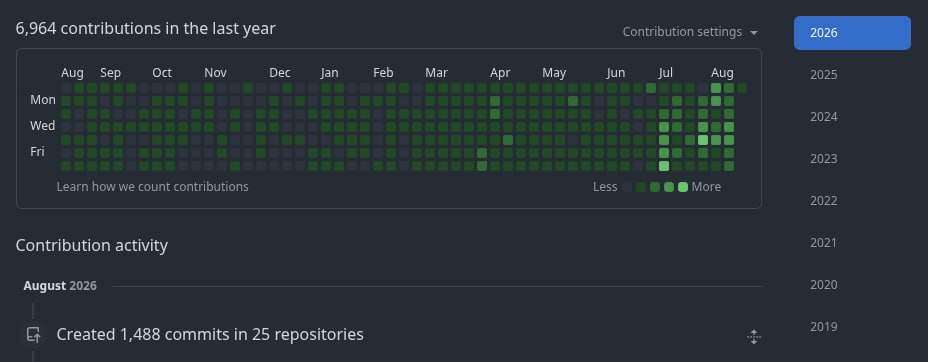Open the 2021 contributions year
This screenshot has height=362, width=928.
pyautogui.click(x=824, y=243)
